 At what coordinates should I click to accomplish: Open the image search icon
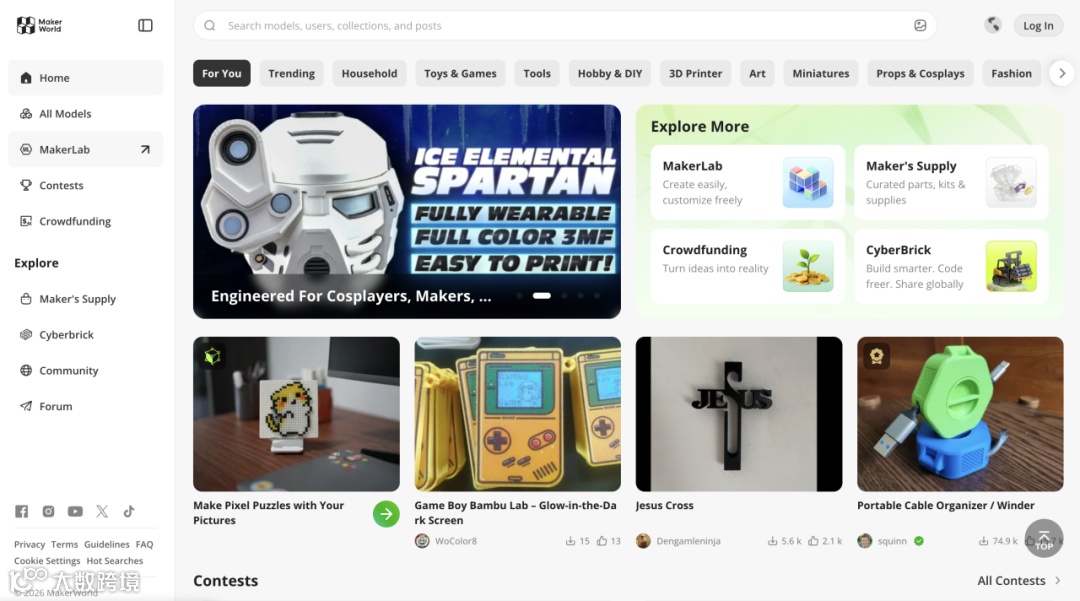(x=920, y=25)
